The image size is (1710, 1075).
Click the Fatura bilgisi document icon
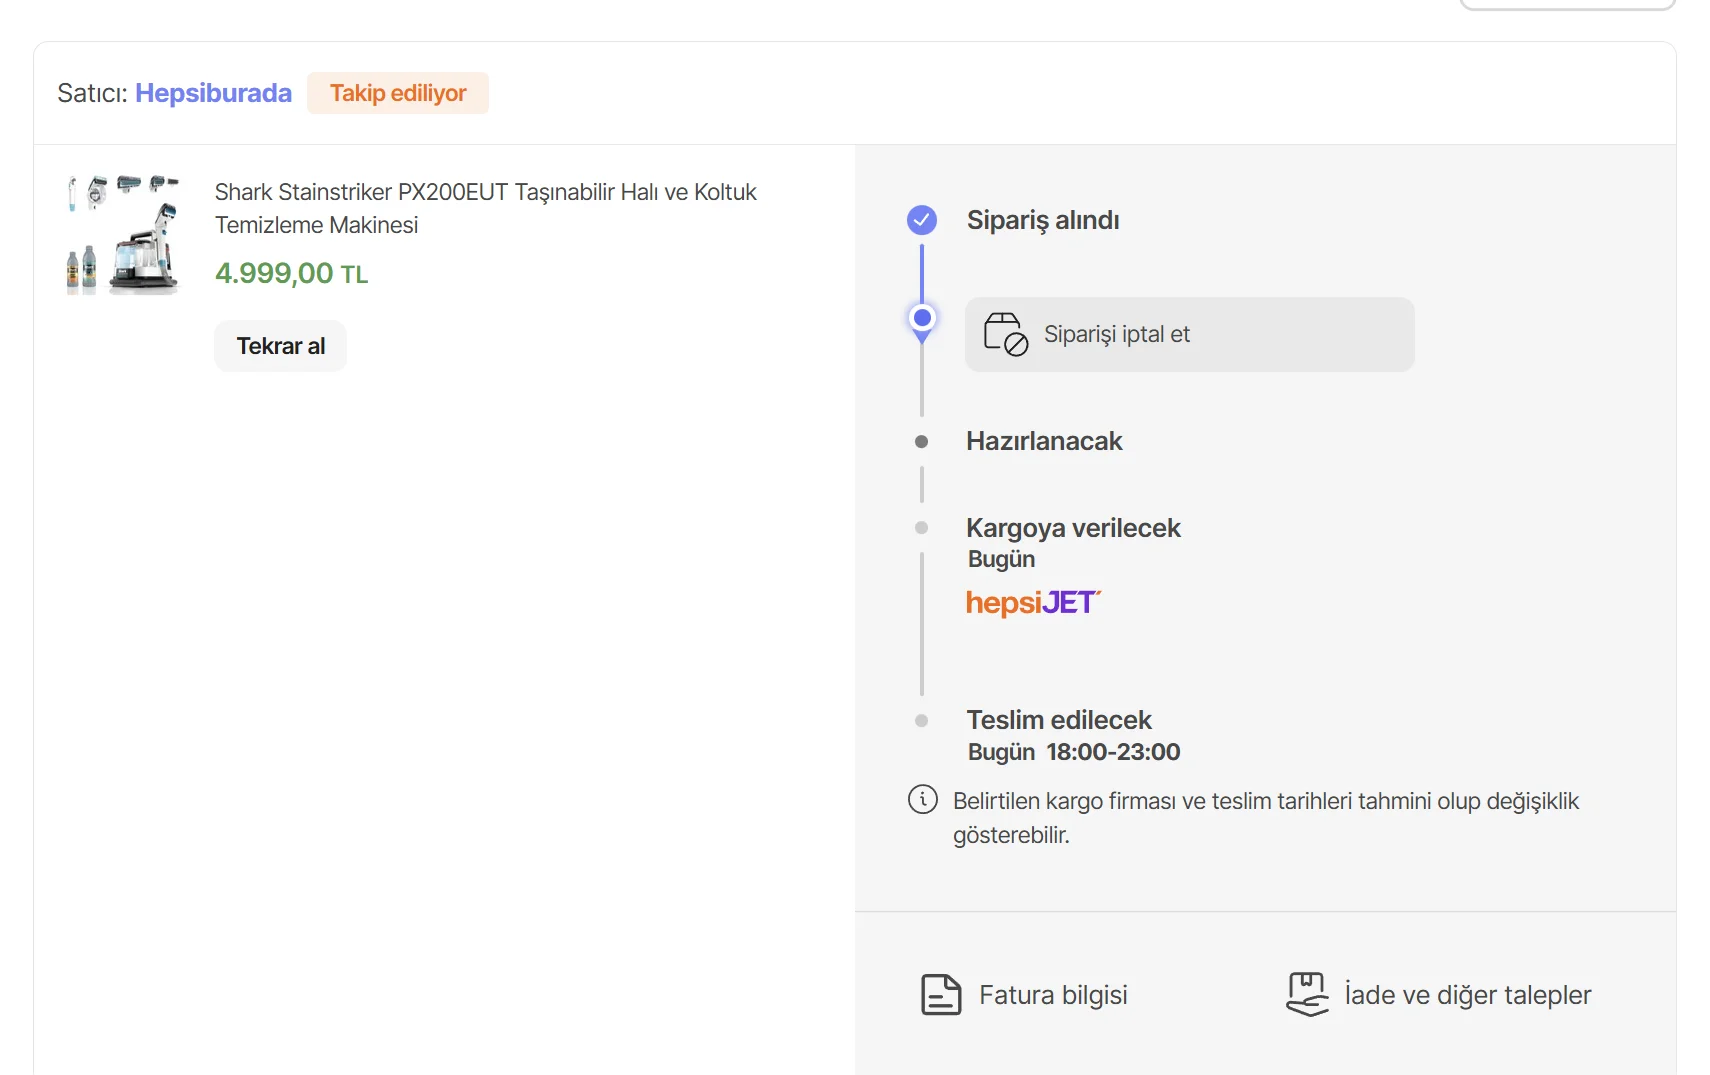pos(941,995)
